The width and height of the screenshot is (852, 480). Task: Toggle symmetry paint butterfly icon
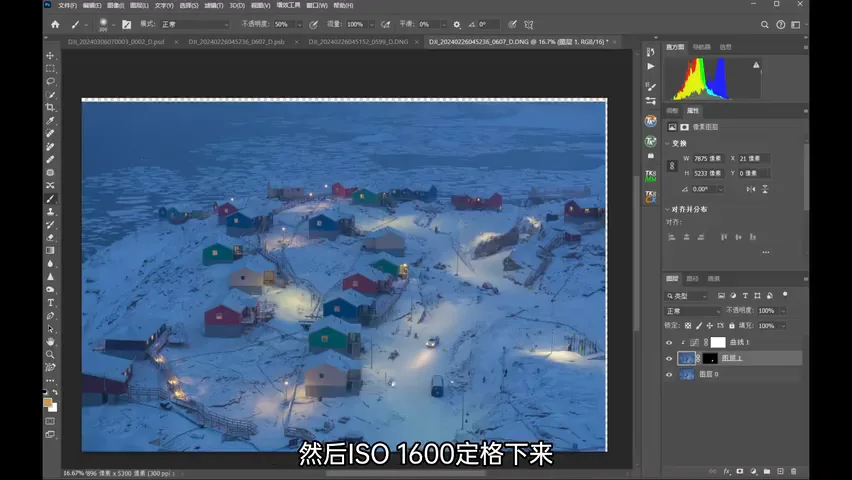pyautogui.click(x=529, y=24)
